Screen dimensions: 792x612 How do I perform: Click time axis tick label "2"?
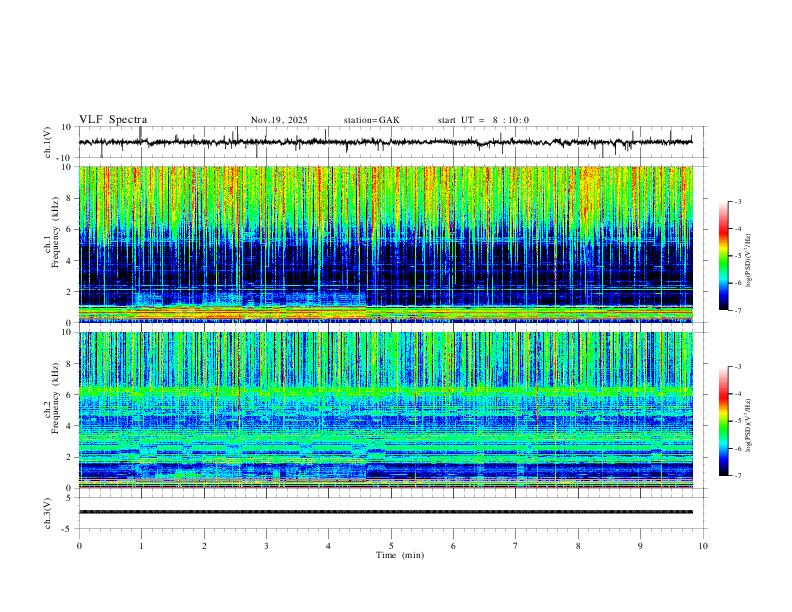(x=204, y=546)
